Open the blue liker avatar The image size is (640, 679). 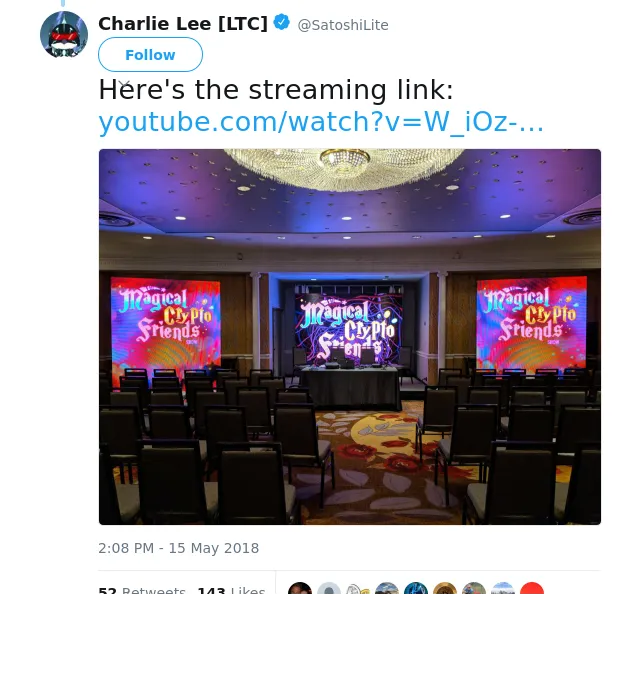point(416,588)
